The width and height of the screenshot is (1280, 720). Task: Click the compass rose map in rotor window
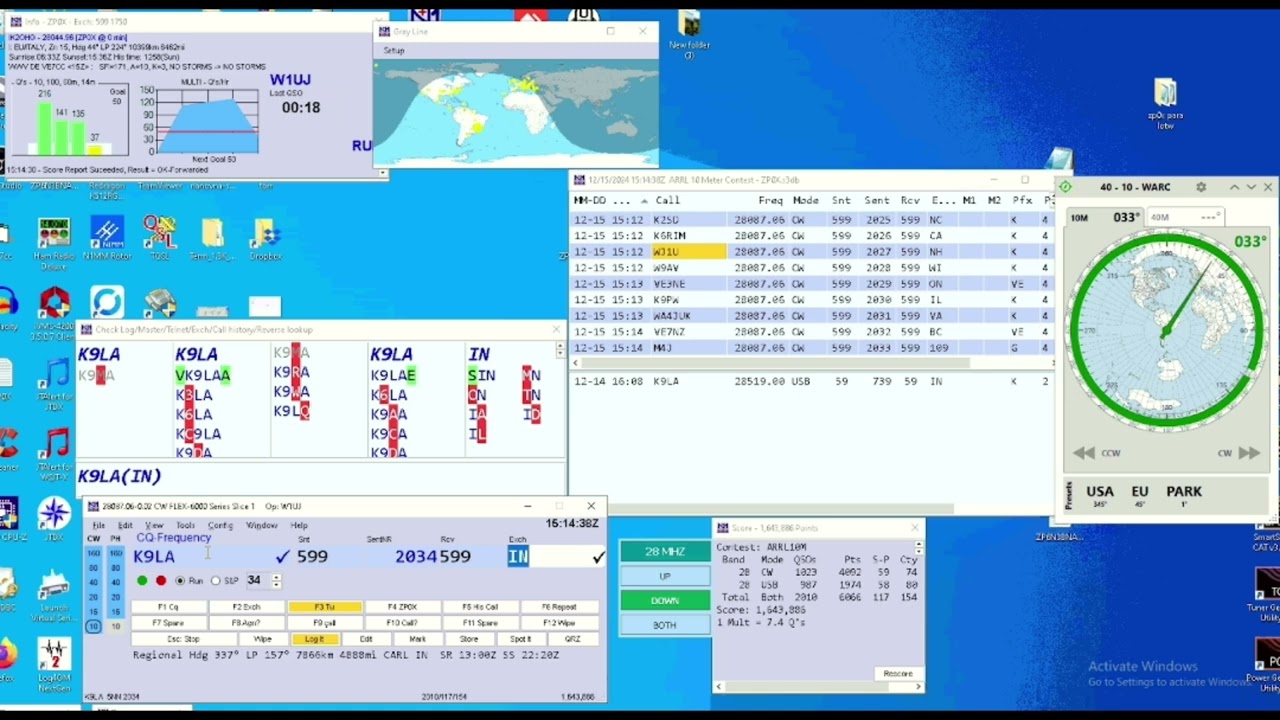coord(1165,332)
